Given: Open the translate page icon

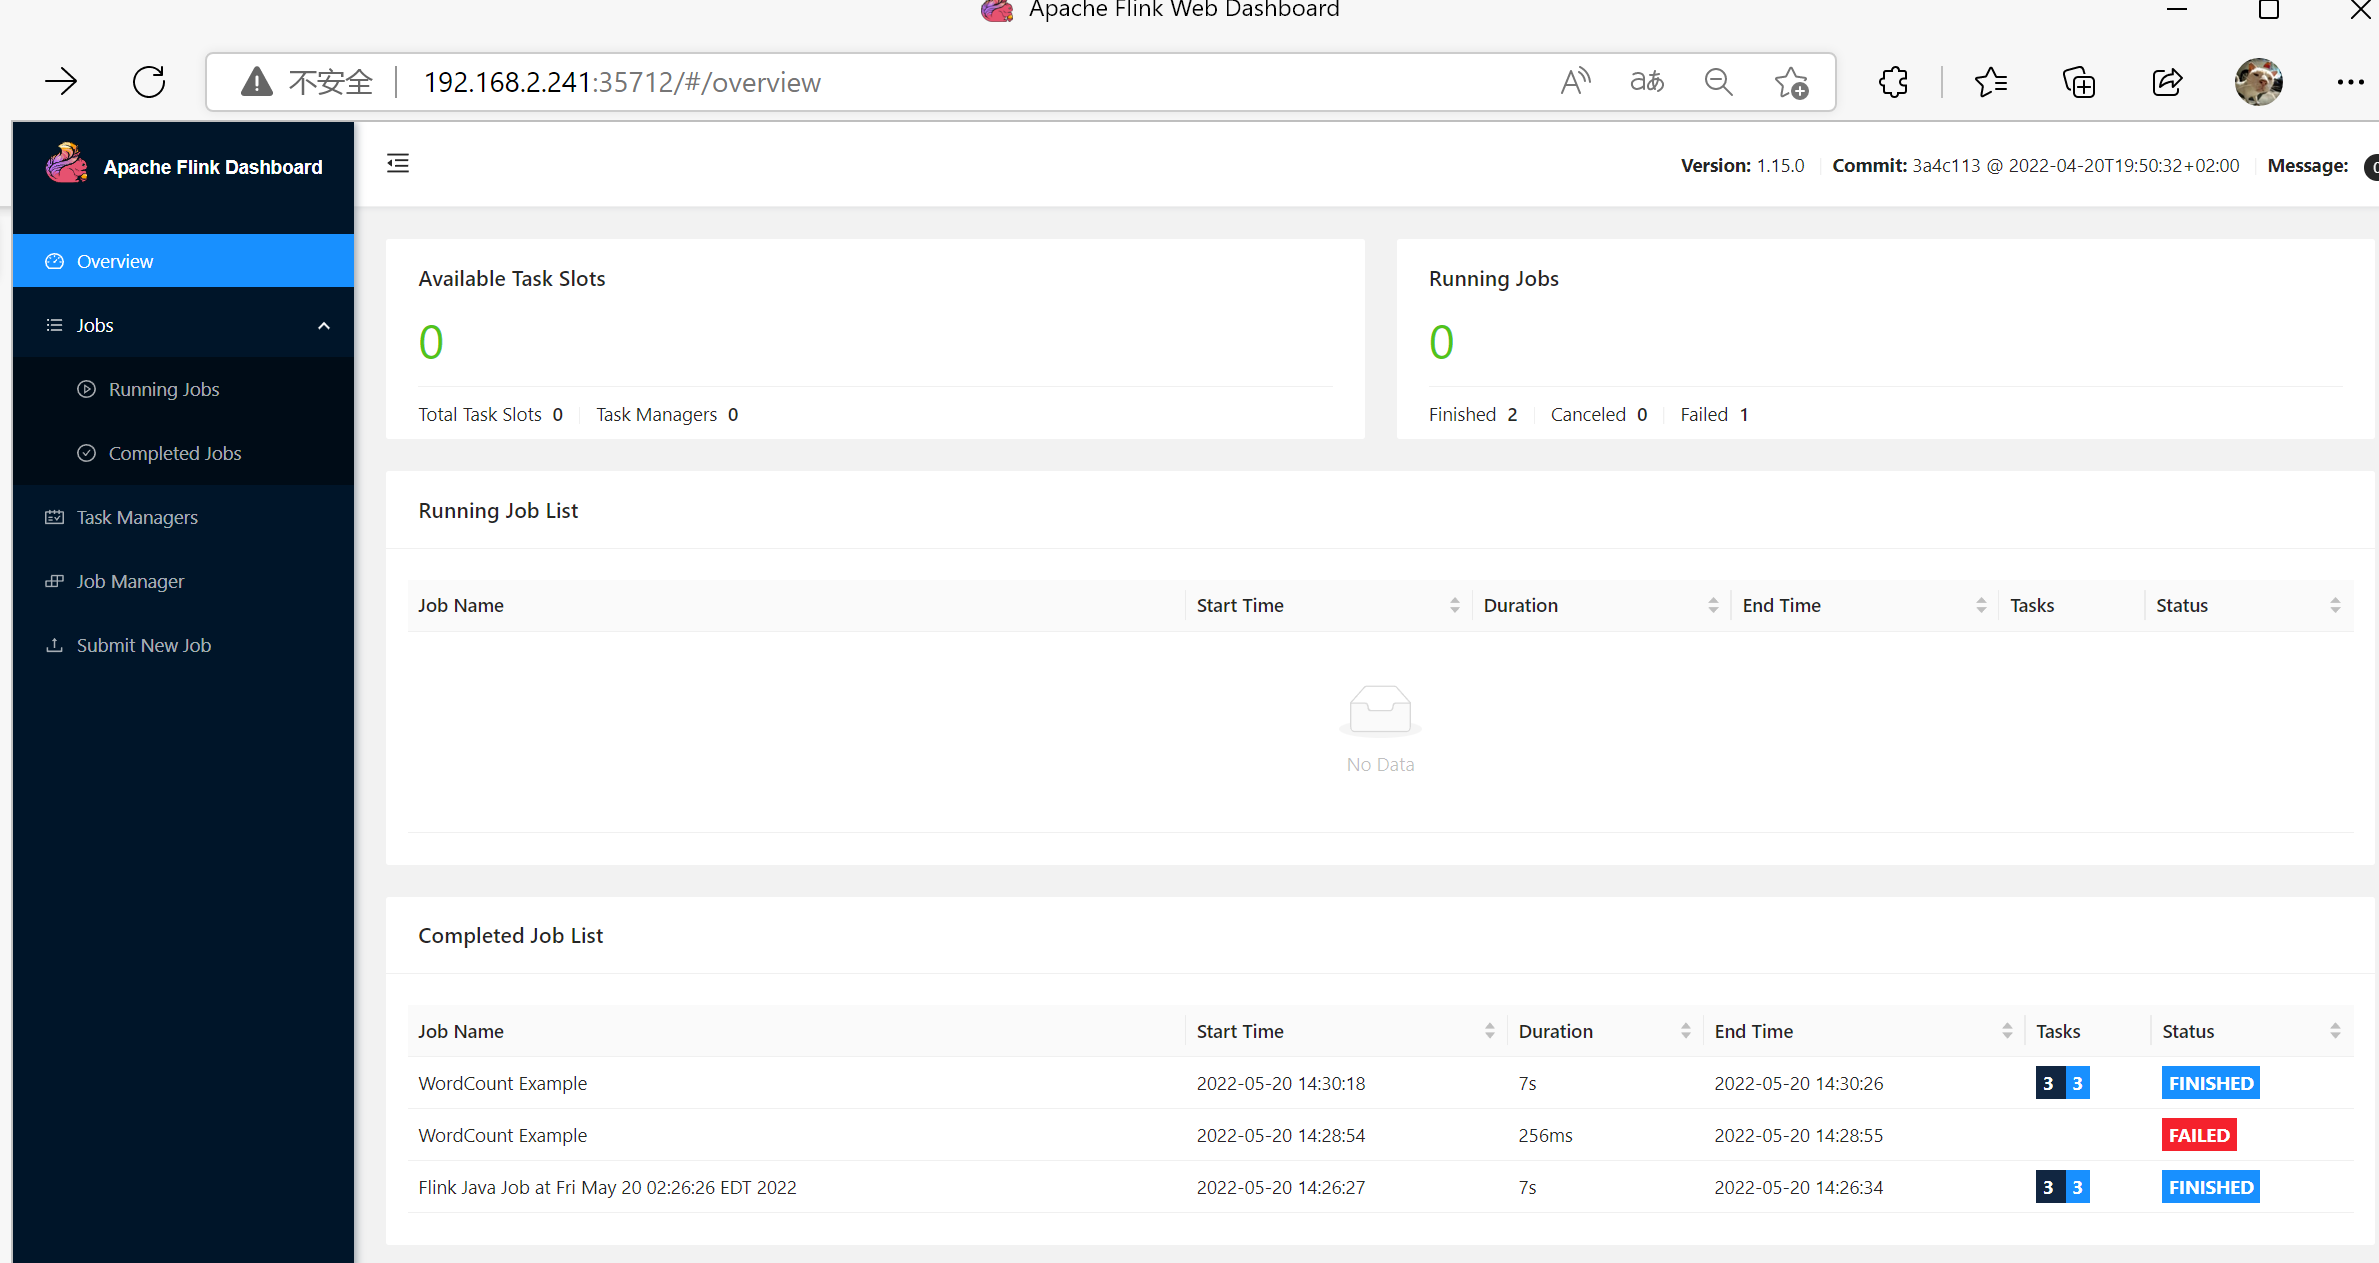Looking at the screenshot, I should coord(1647,82).
